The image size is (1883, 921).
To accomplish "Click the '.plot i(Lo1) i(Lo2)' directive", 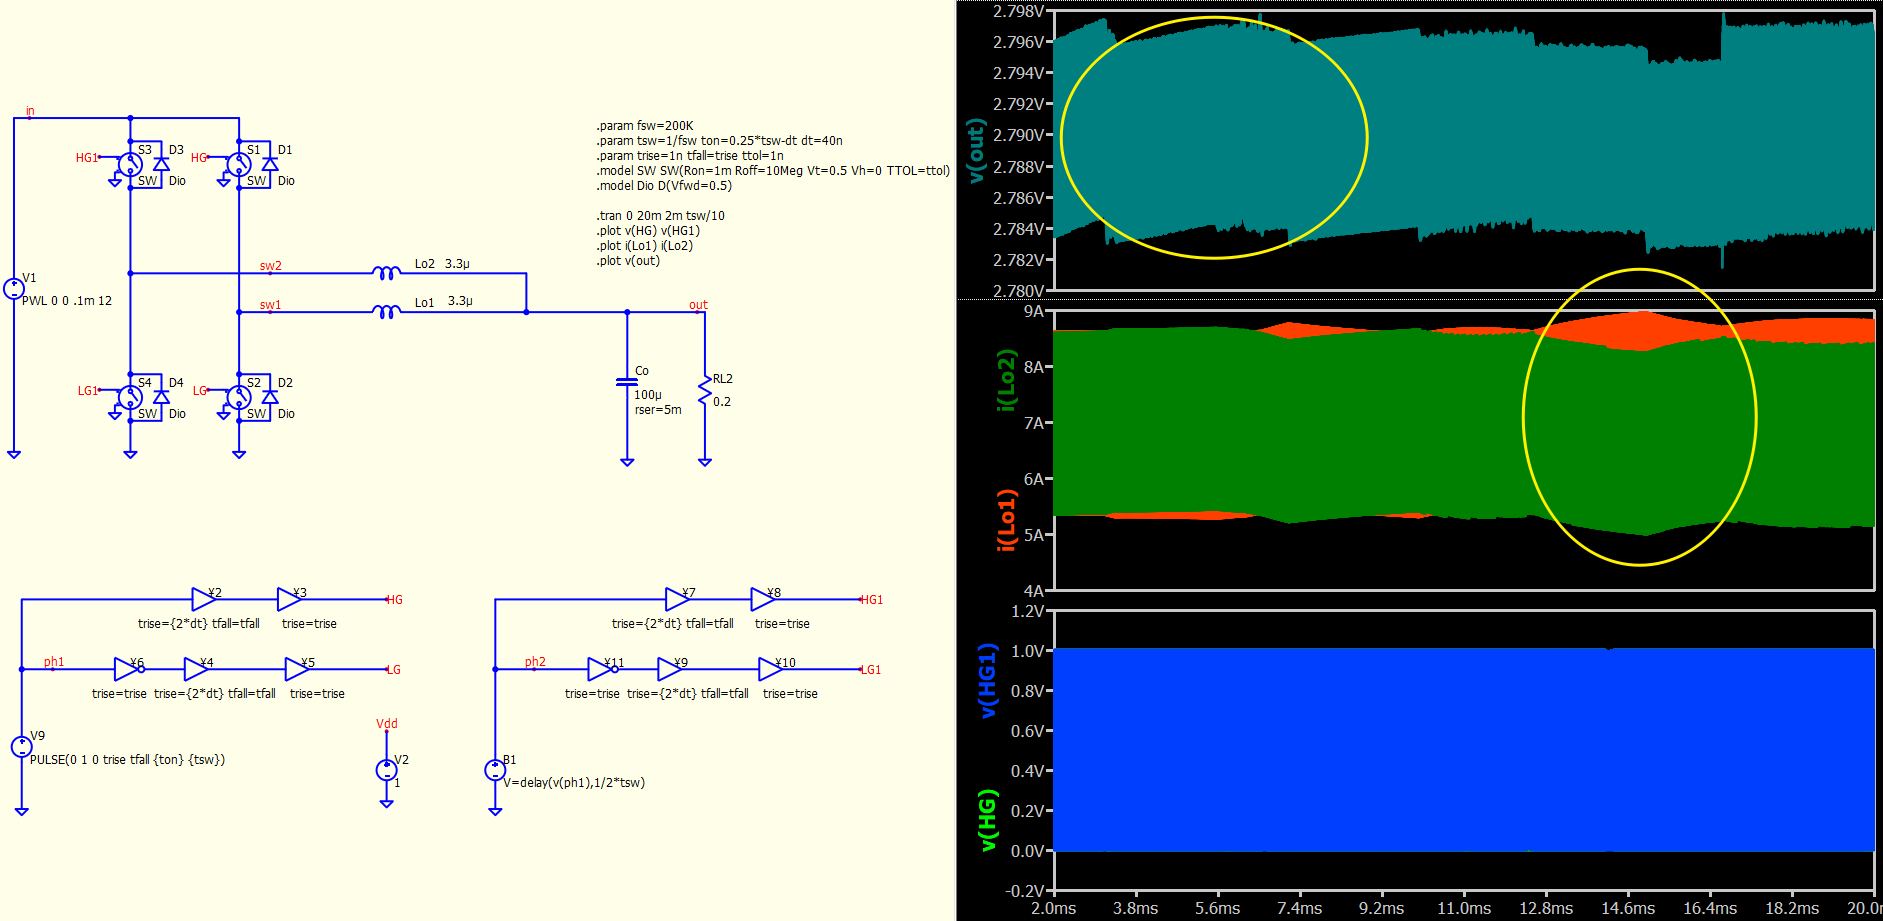I will point(645,246).
